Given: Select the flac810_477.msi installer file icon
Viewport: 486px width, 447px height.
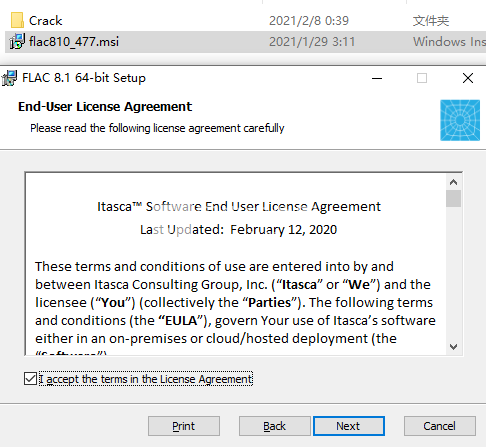Looking at the screenshot, I should click(17, 42).
